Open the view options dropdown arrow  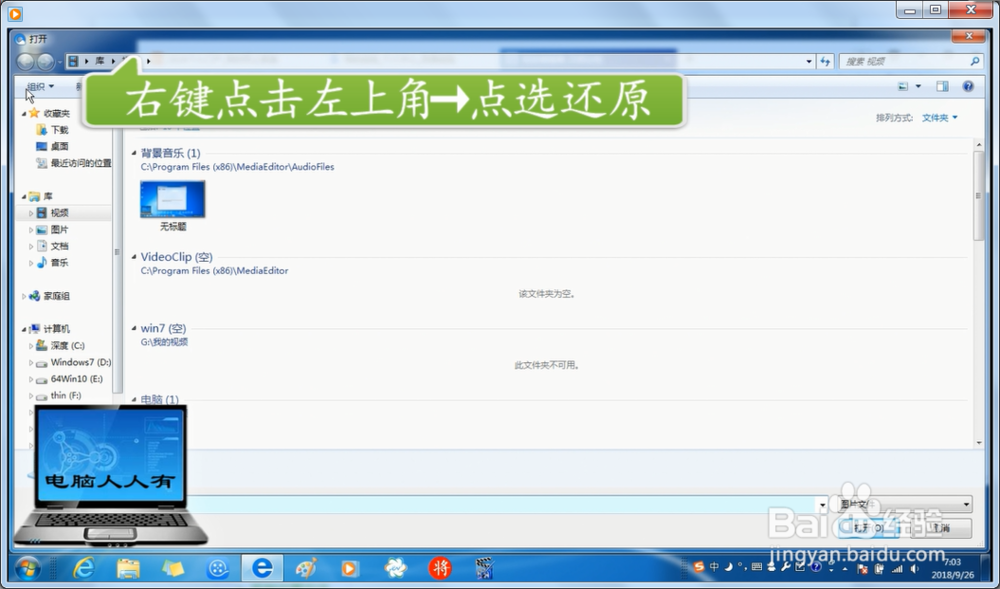tap(918, 87)
